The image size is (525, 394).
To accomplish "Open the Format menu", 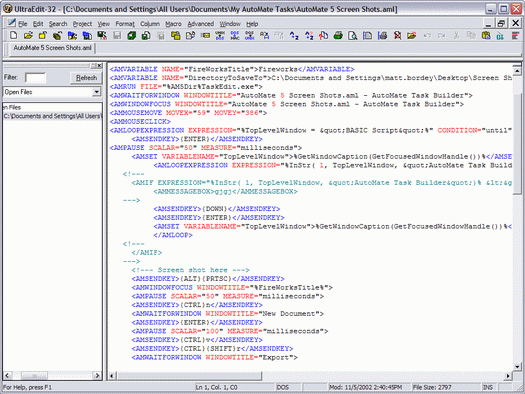I will pos(125,24).
